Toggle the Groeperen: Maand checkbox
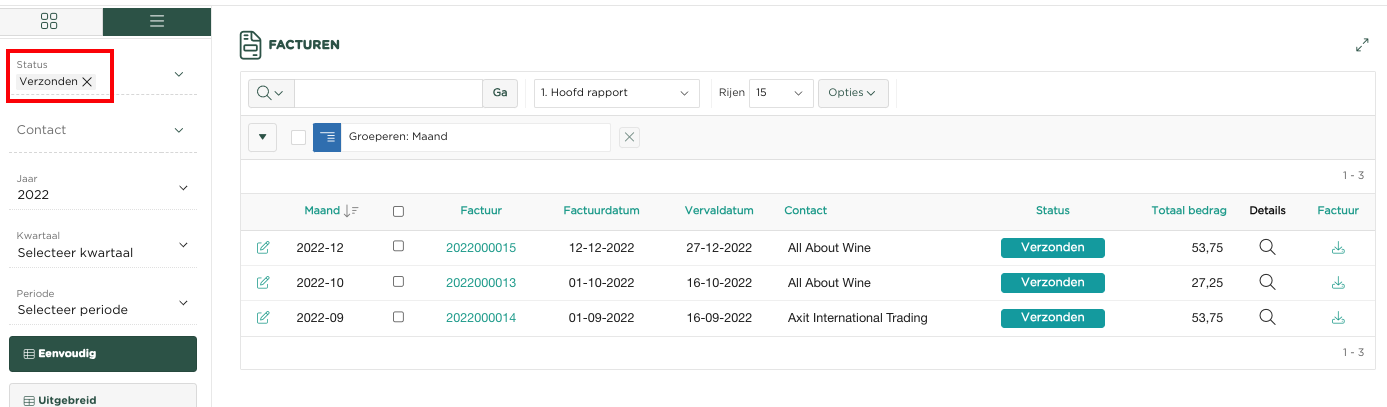 point(298,137)
